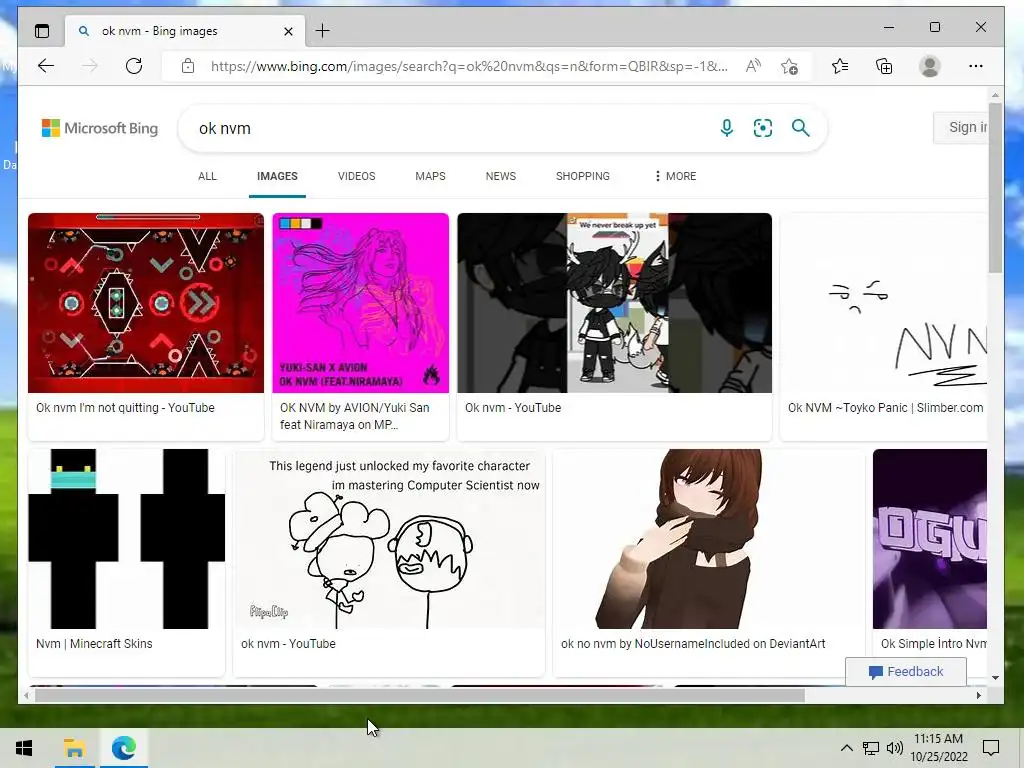Open 'Ok Simple İntro Nvm' caption link
Viewport: 1024px width, 768px height.
pyautogui.click(x=934, y=643)
